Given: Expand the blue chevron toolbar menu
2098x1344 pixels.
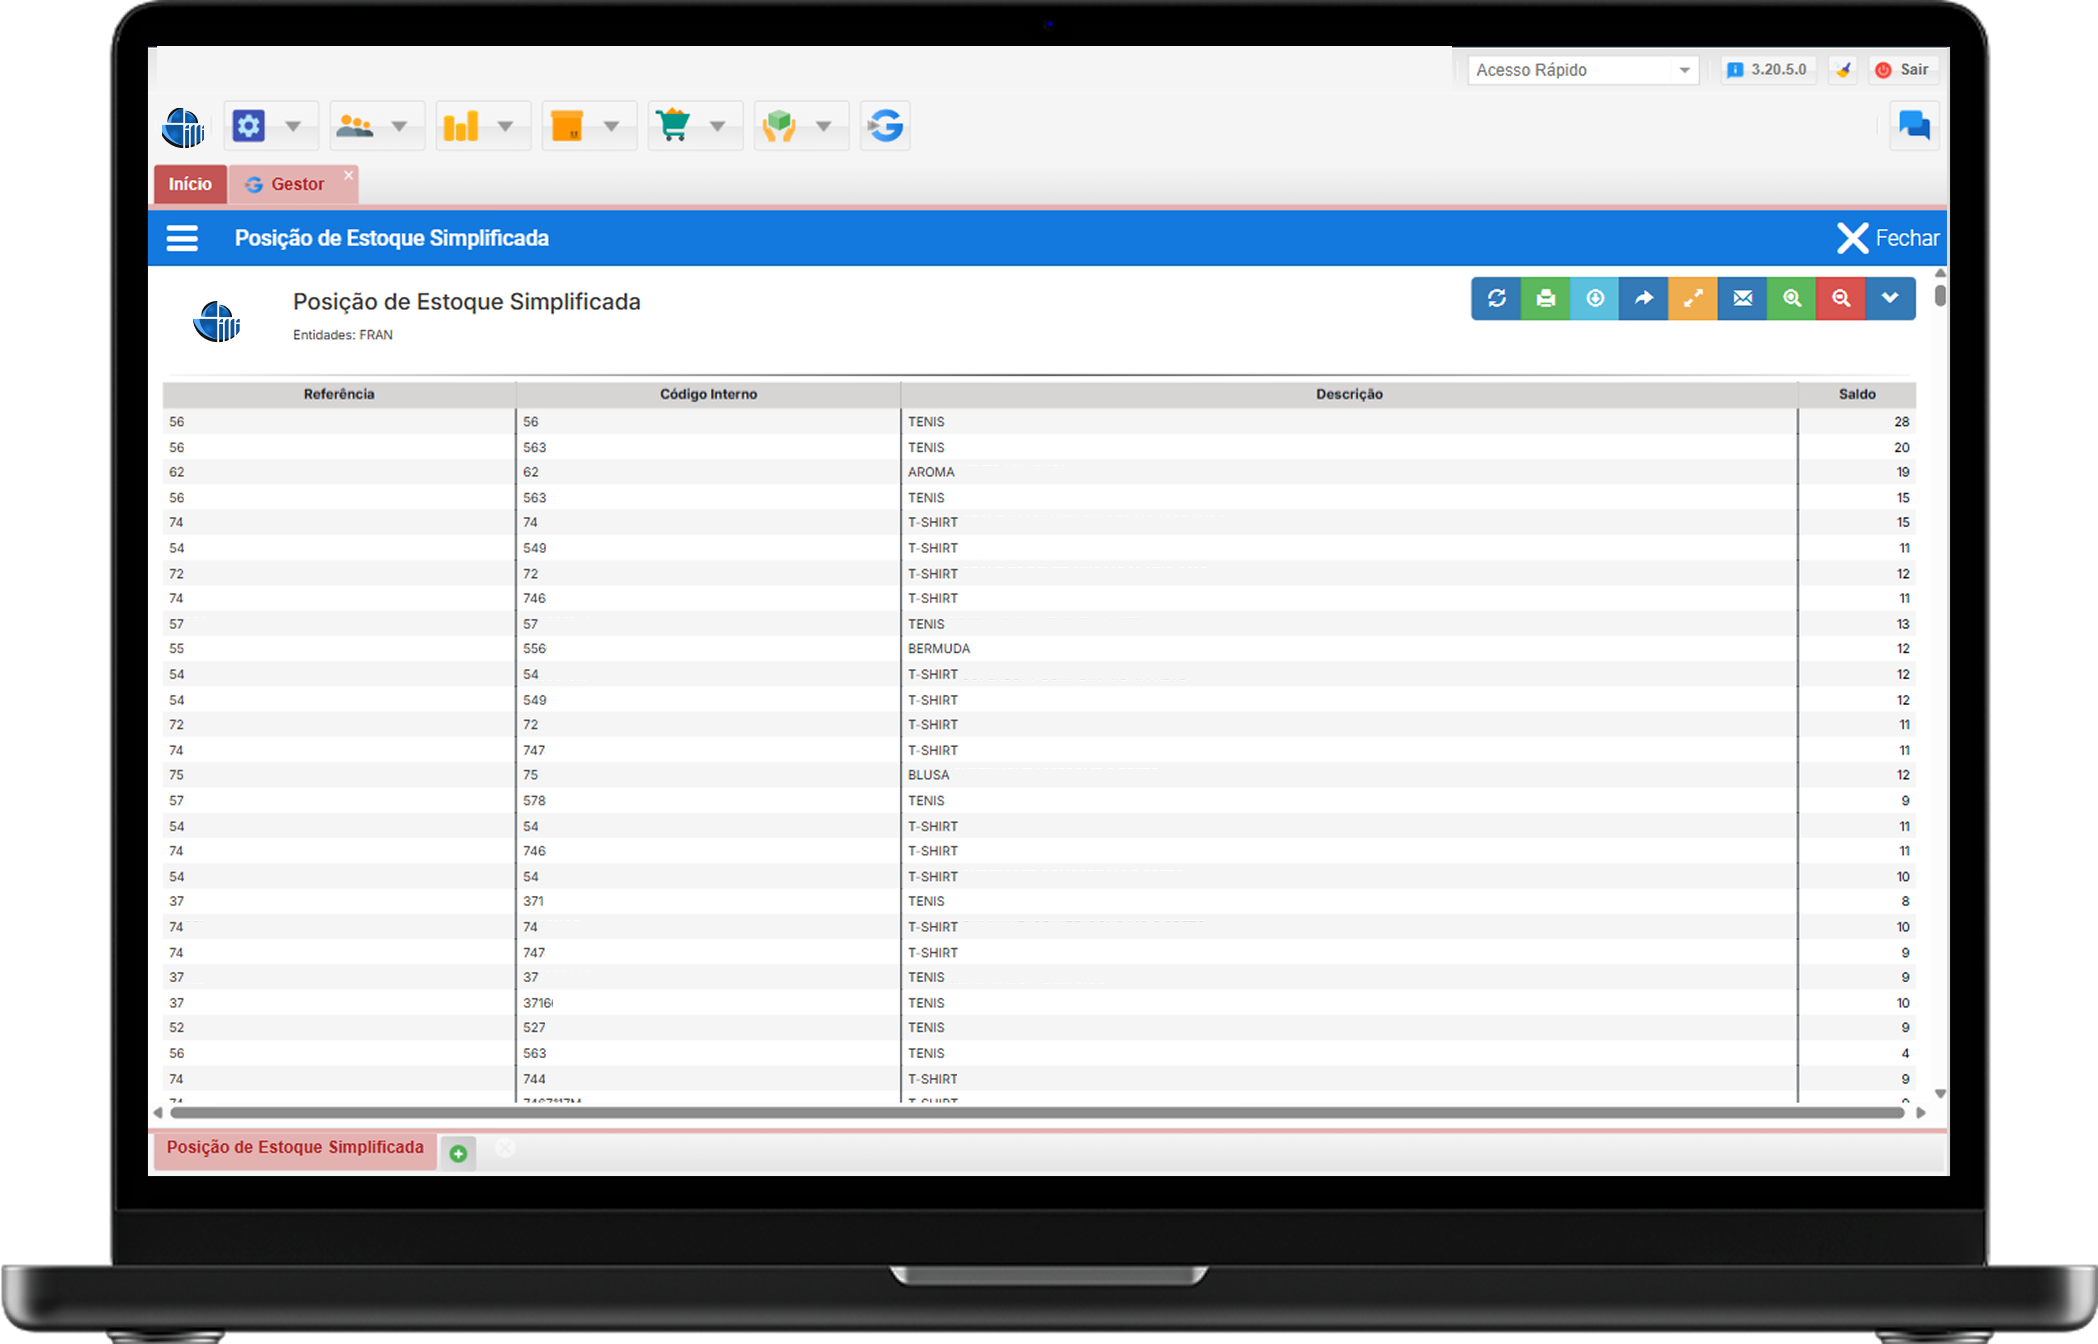Looking at the screenshot, I should coord(1890,298).
